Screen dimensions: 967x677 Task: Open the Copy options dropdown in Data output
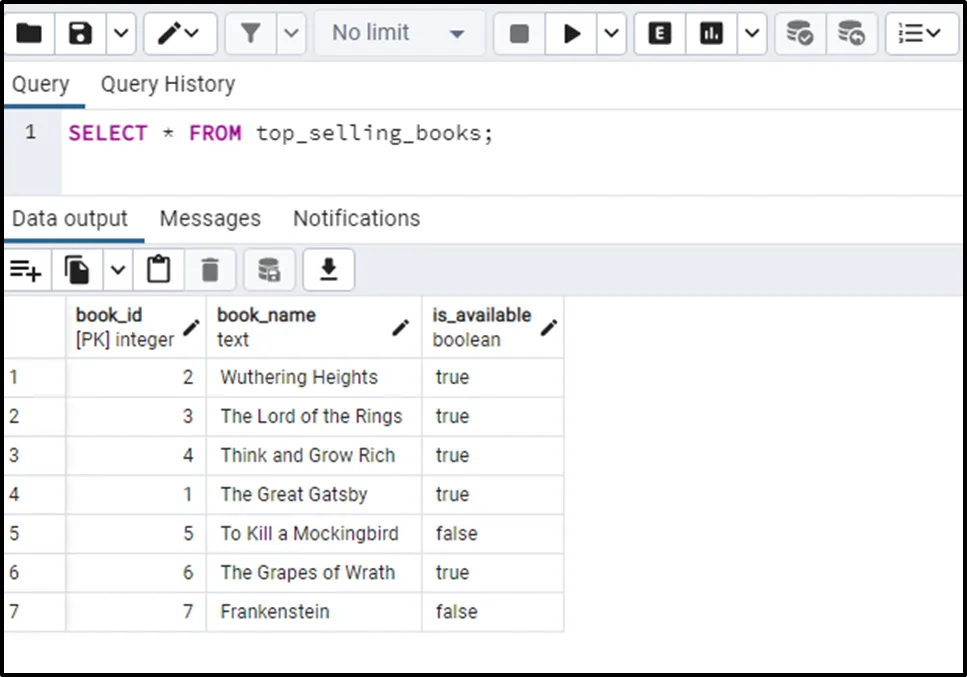click(x=118, y=270)
